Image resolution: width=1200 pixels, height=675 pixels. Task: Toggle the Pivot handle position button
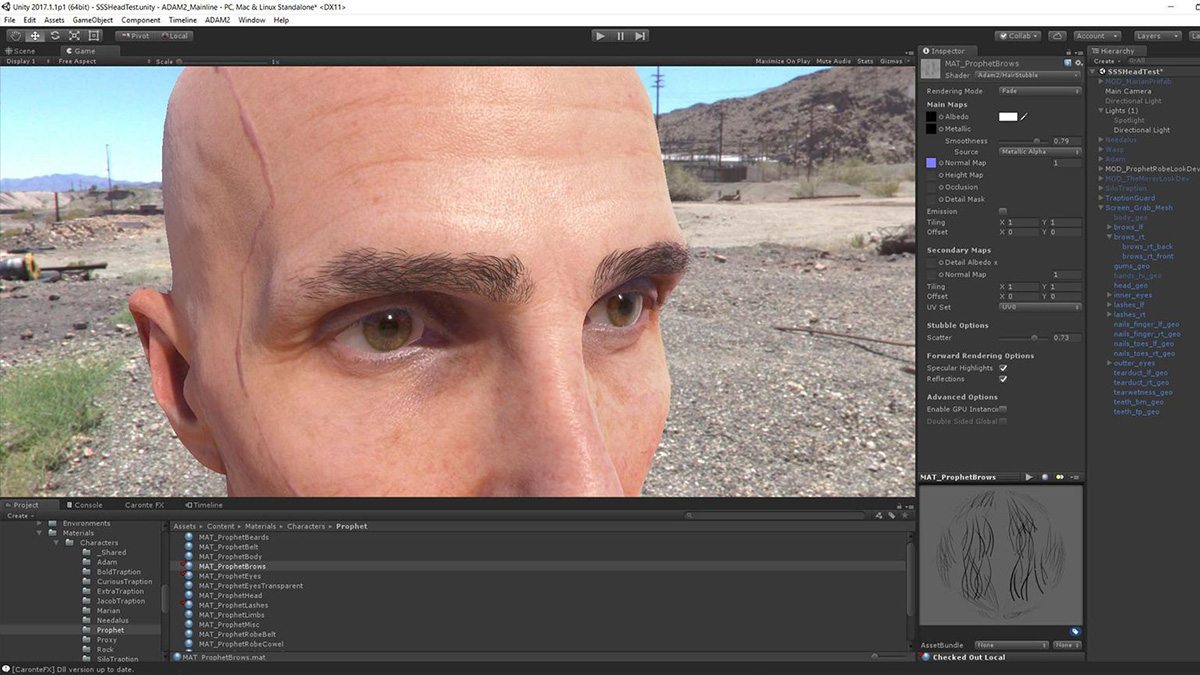(x=135, y=36)
